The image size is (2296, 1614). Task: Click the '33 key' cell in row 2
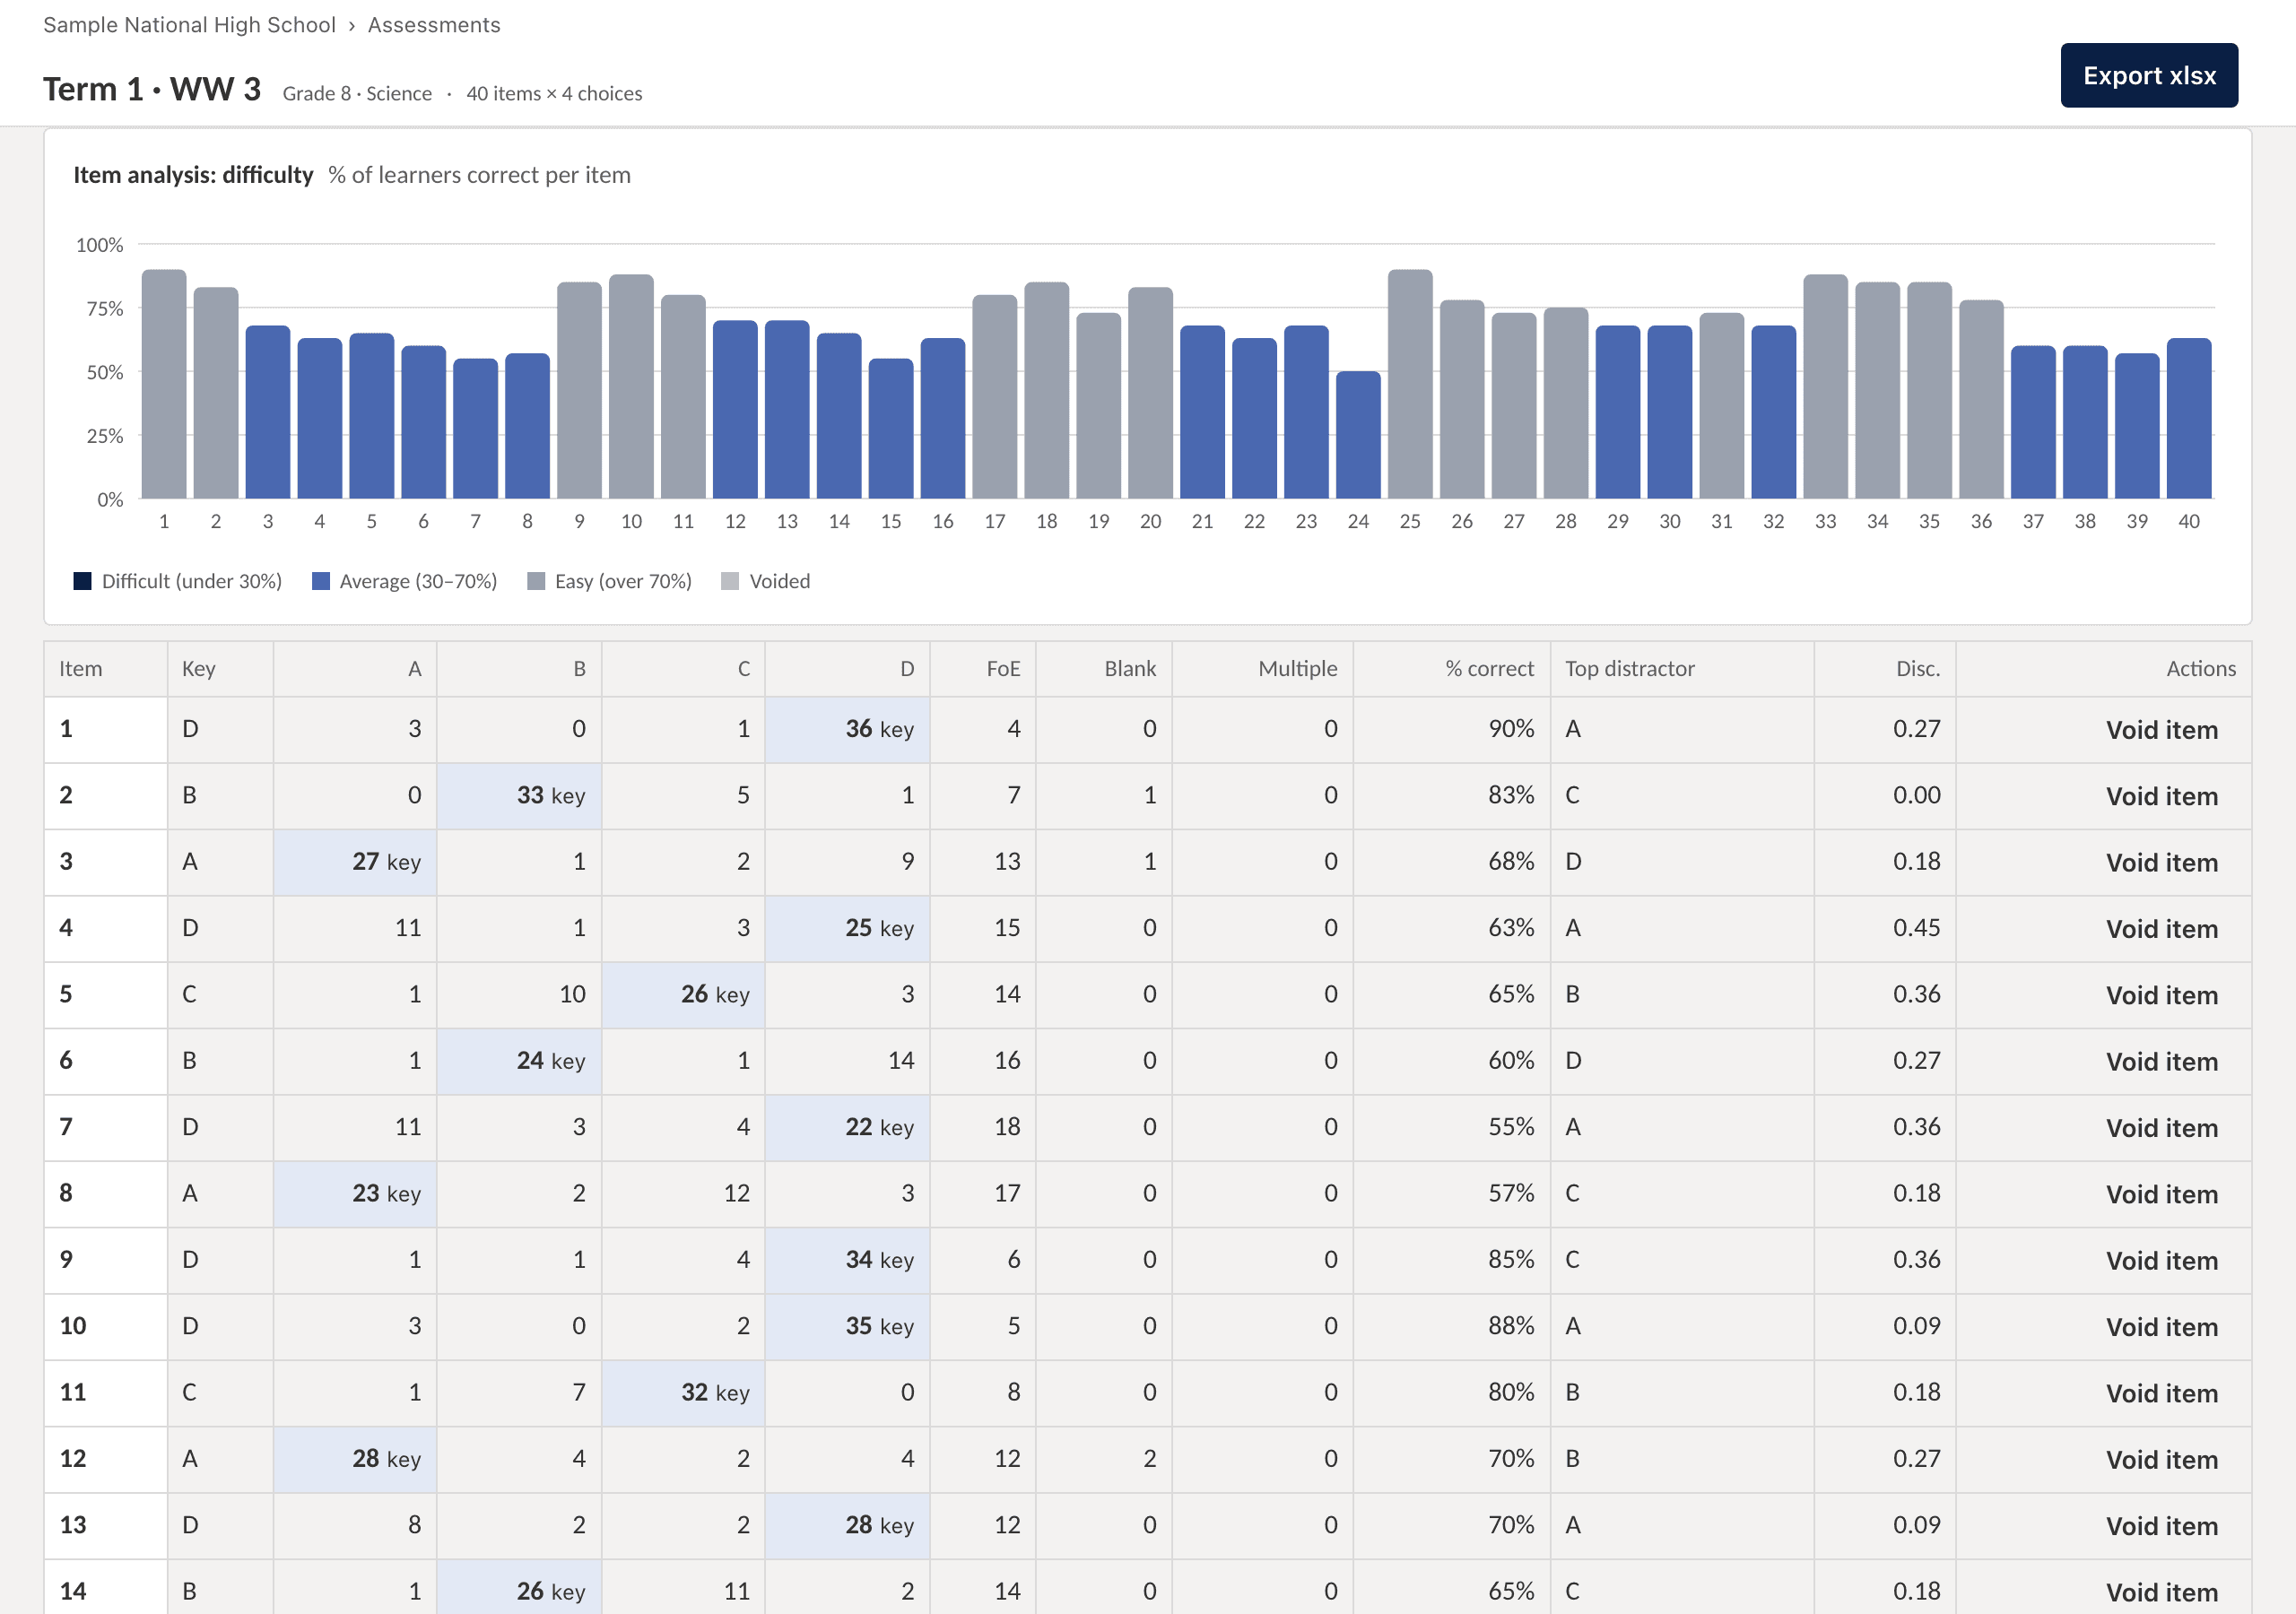pyautogui.click(x=519, y=796)
